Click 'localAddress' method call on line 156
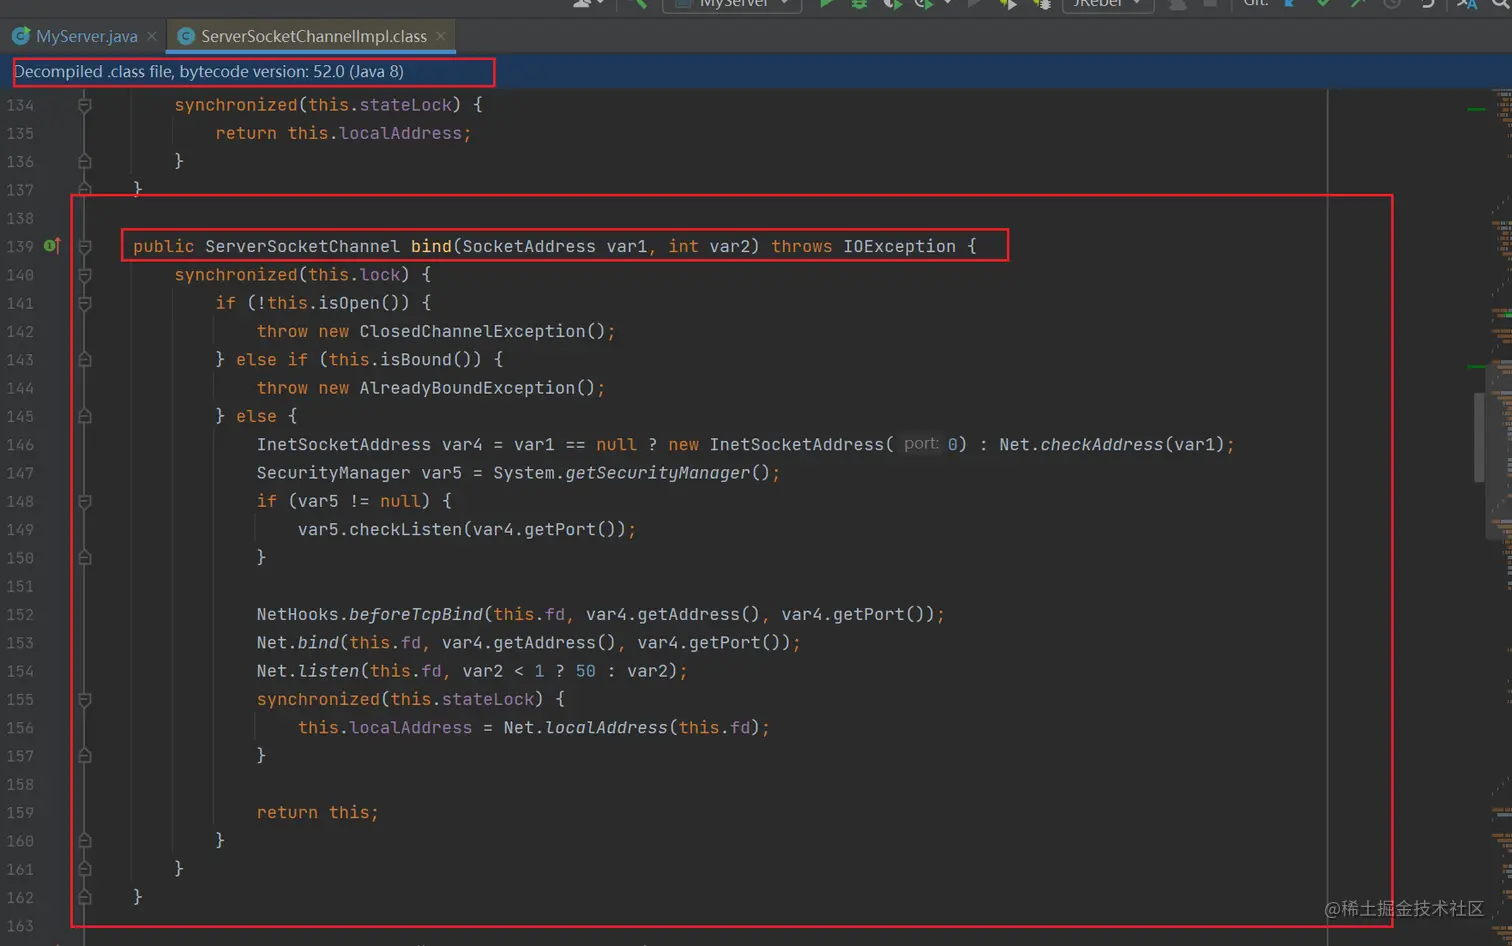Image resolution: width=1512 pixels, height=946 pixels. (605, 728)
